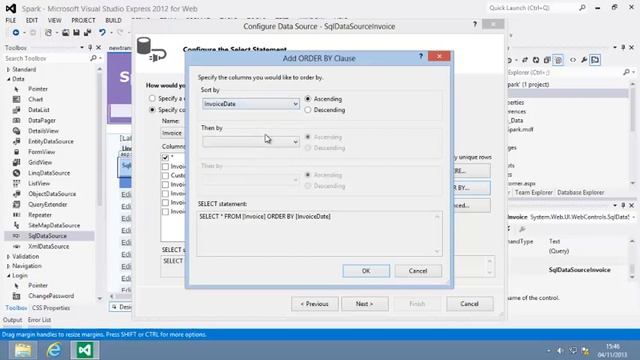Select 'Specify columns from a table' radio option
Viewport: 640px width, 360px height.
[152, 110]
